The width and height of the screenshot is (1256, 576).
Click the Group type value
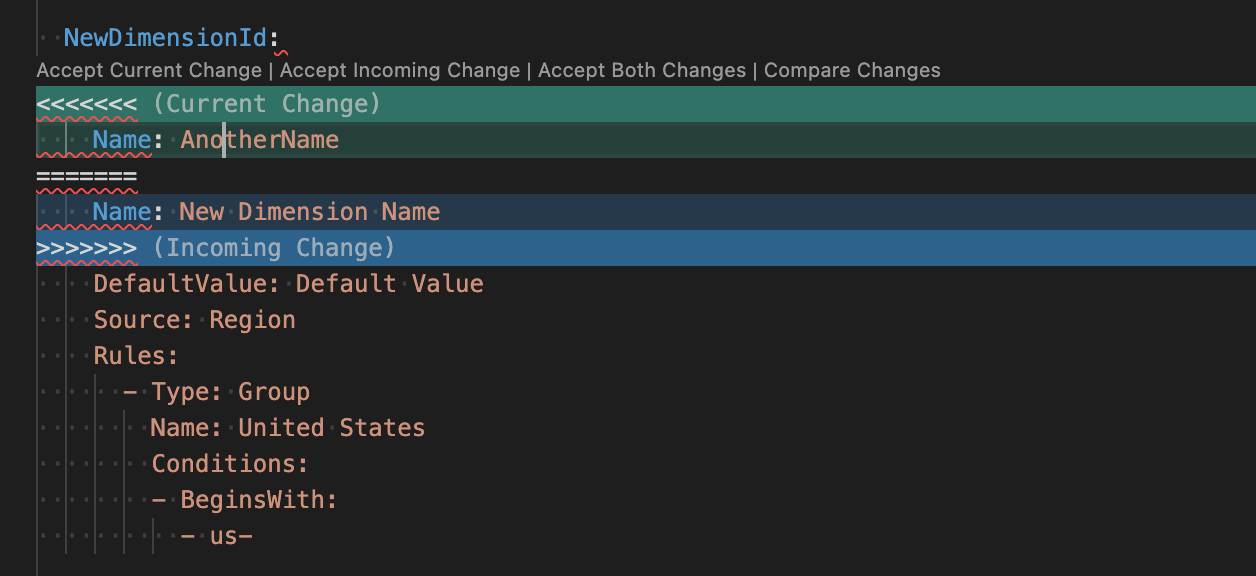(274, 392)
